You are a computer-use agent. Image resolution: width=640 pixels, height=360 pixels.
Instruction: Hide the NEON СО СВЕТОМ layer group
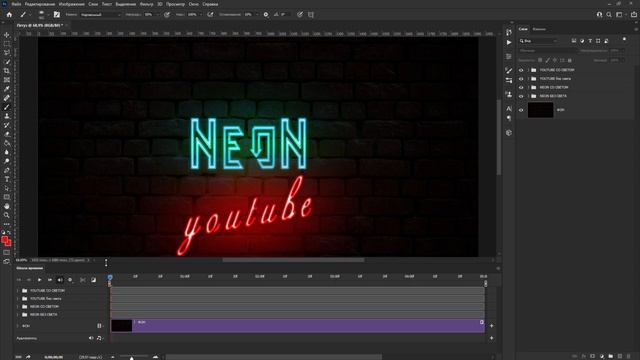[x=521, y=87]
